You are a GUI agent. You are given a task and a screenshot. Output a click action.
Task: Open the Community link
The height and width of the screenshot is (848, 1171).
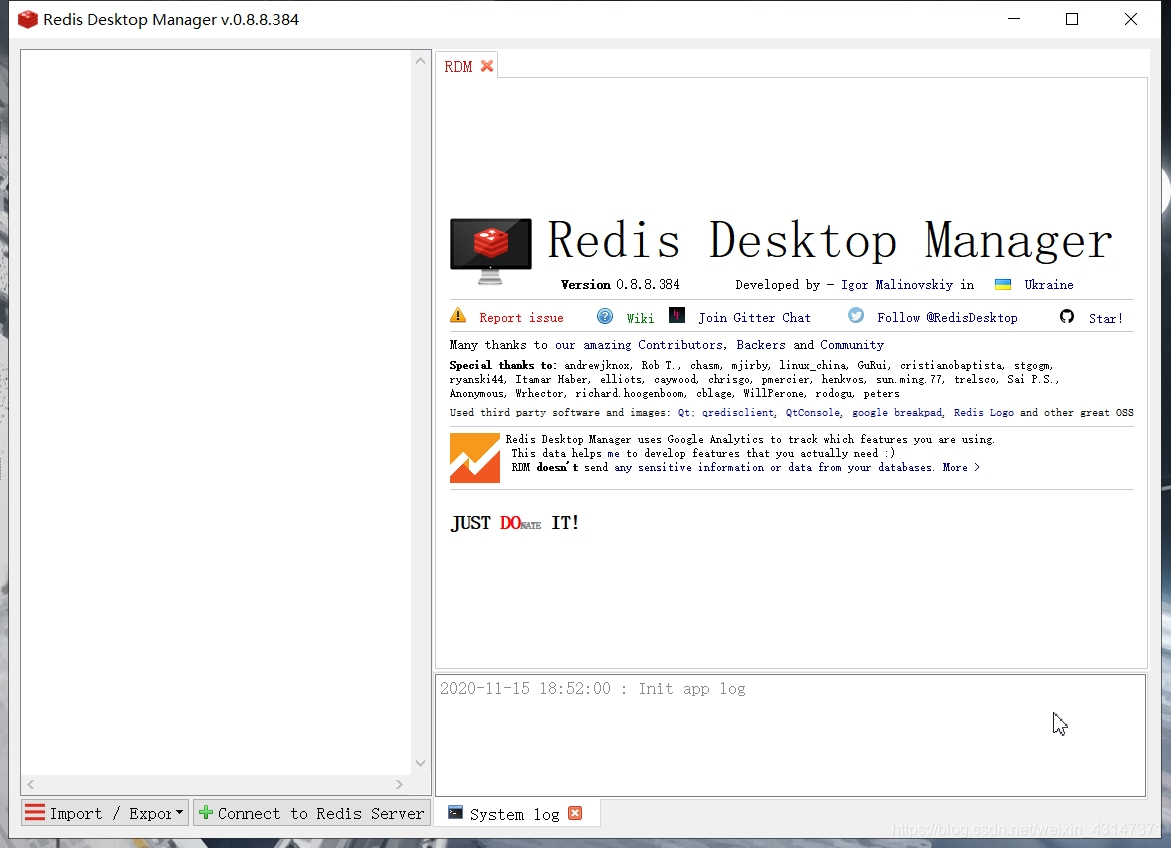(x=851, y=344)
